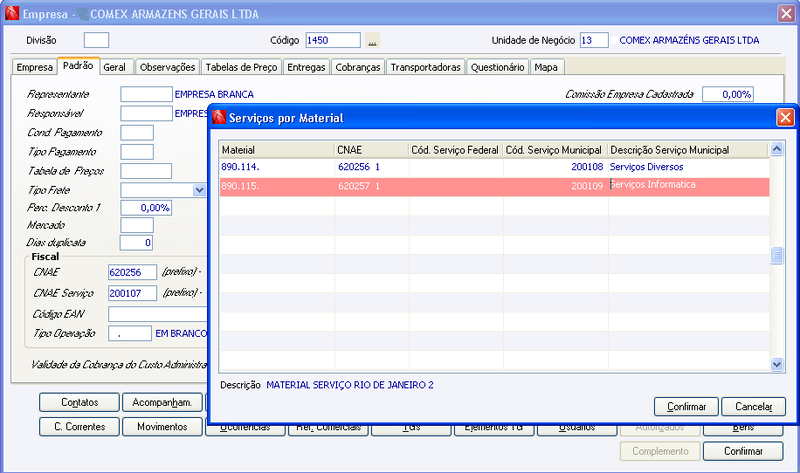Screen dimensions: 800x473
Task: Close the Empresa window
Action: point(786,13)
